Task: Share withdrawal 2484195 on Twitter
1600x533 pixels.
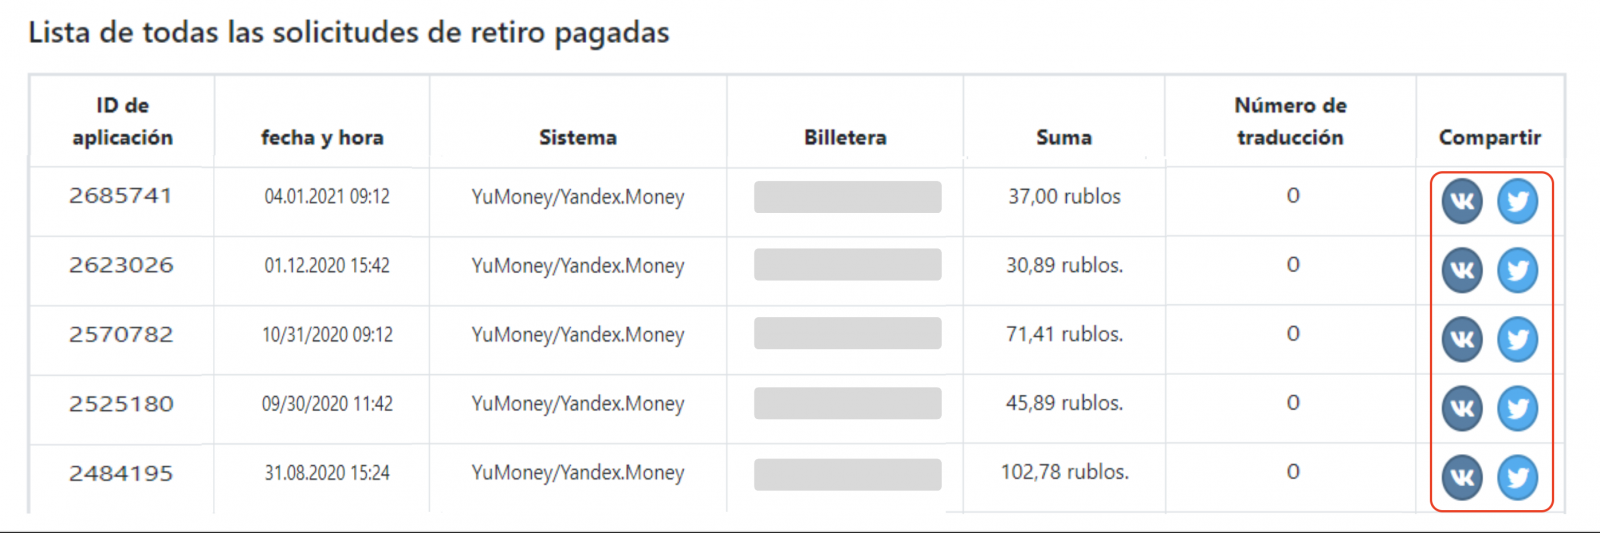Action: tap(1517, 477)
